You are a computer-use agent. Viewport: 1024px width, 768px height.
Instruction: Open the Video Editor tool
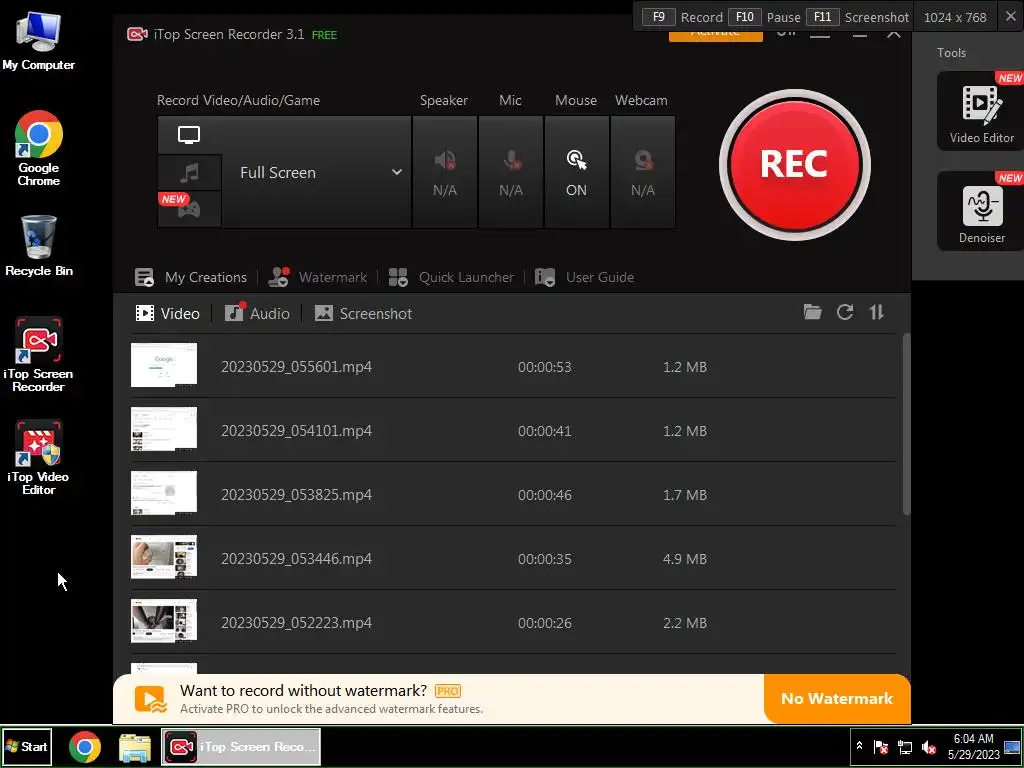click(981, 111)
